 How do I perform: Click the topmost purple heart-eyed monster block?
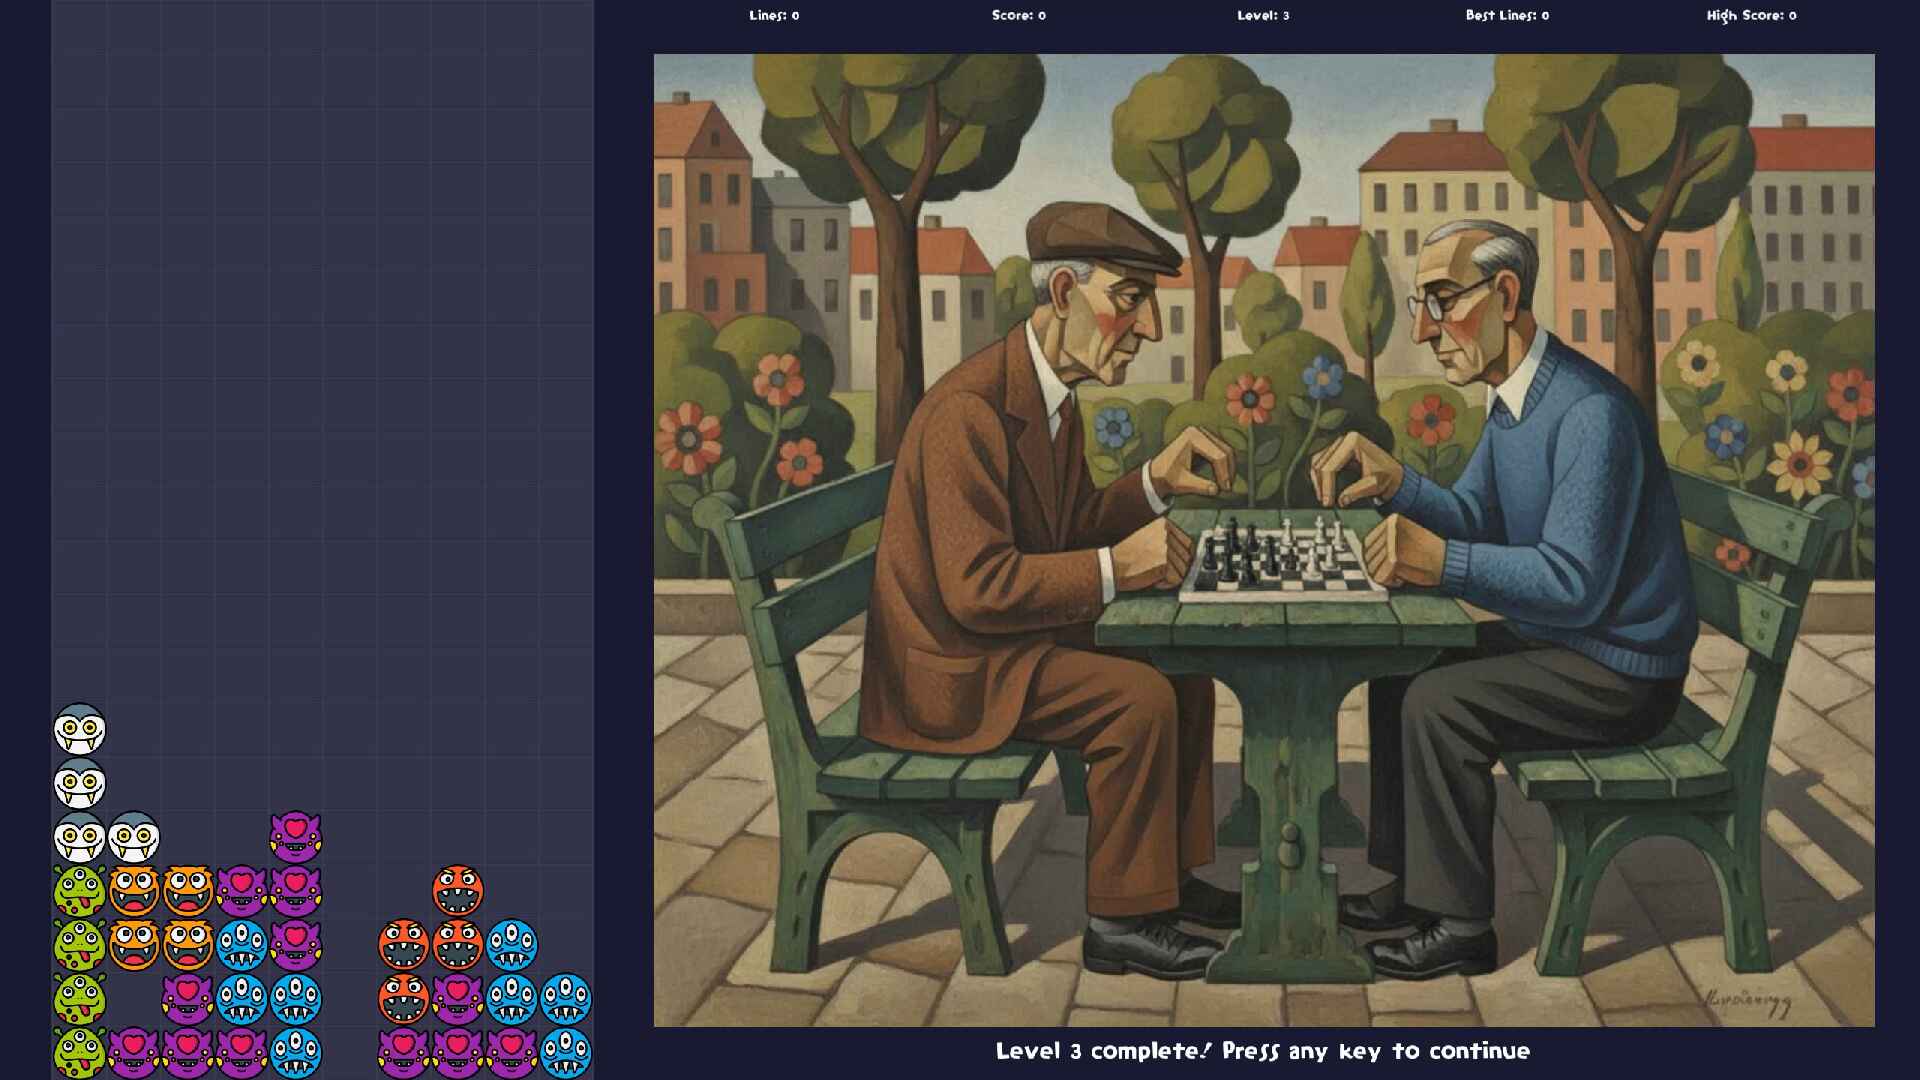295,837
